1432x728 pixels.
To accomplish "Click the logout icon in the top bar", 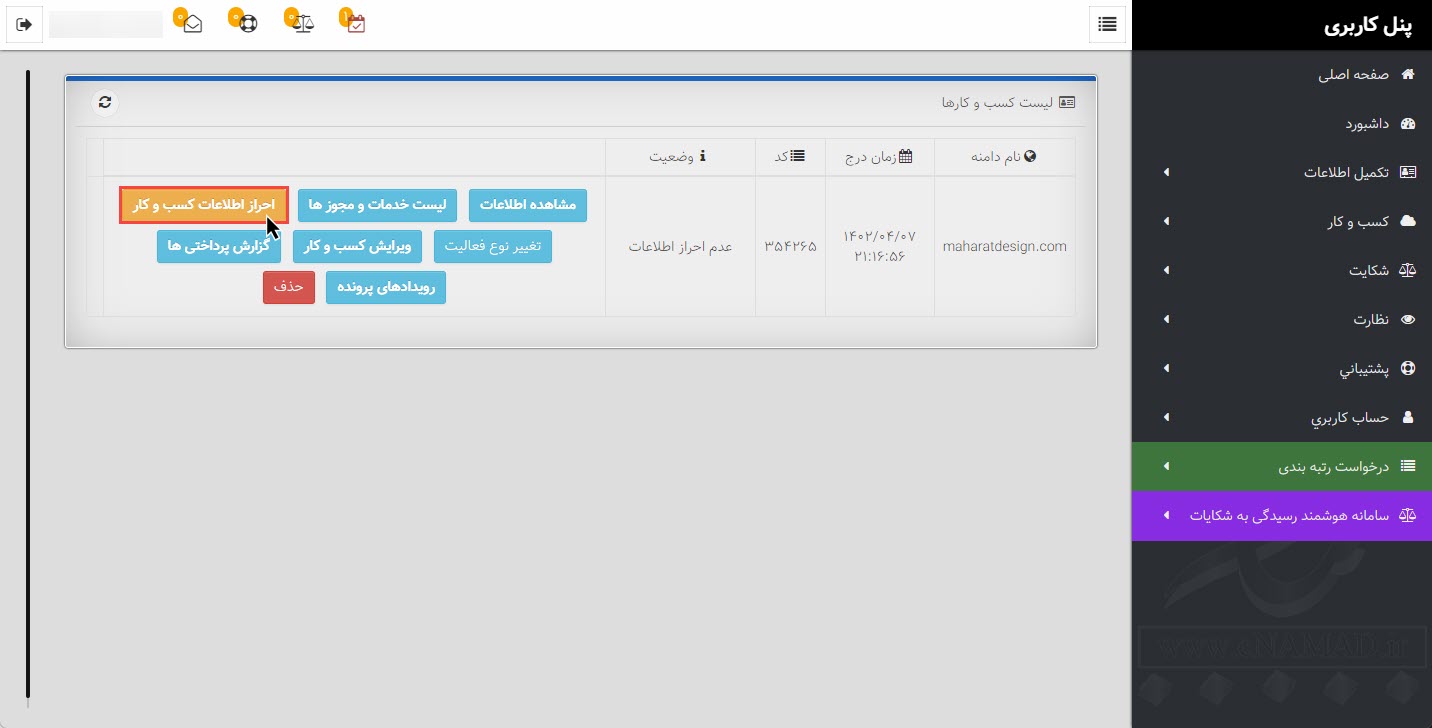I will (25, 24).
